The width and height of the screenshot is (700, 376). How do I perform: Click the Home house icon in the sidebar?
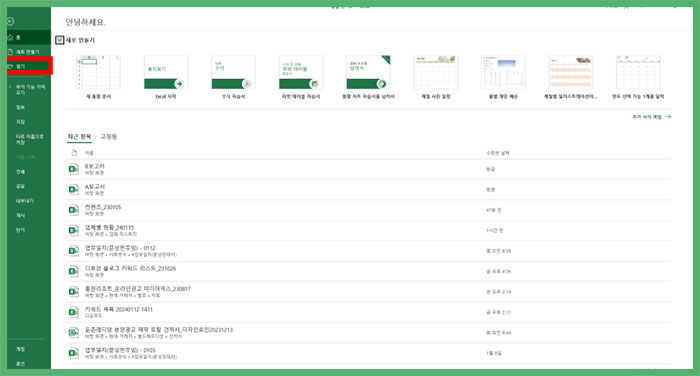(11, 37)
